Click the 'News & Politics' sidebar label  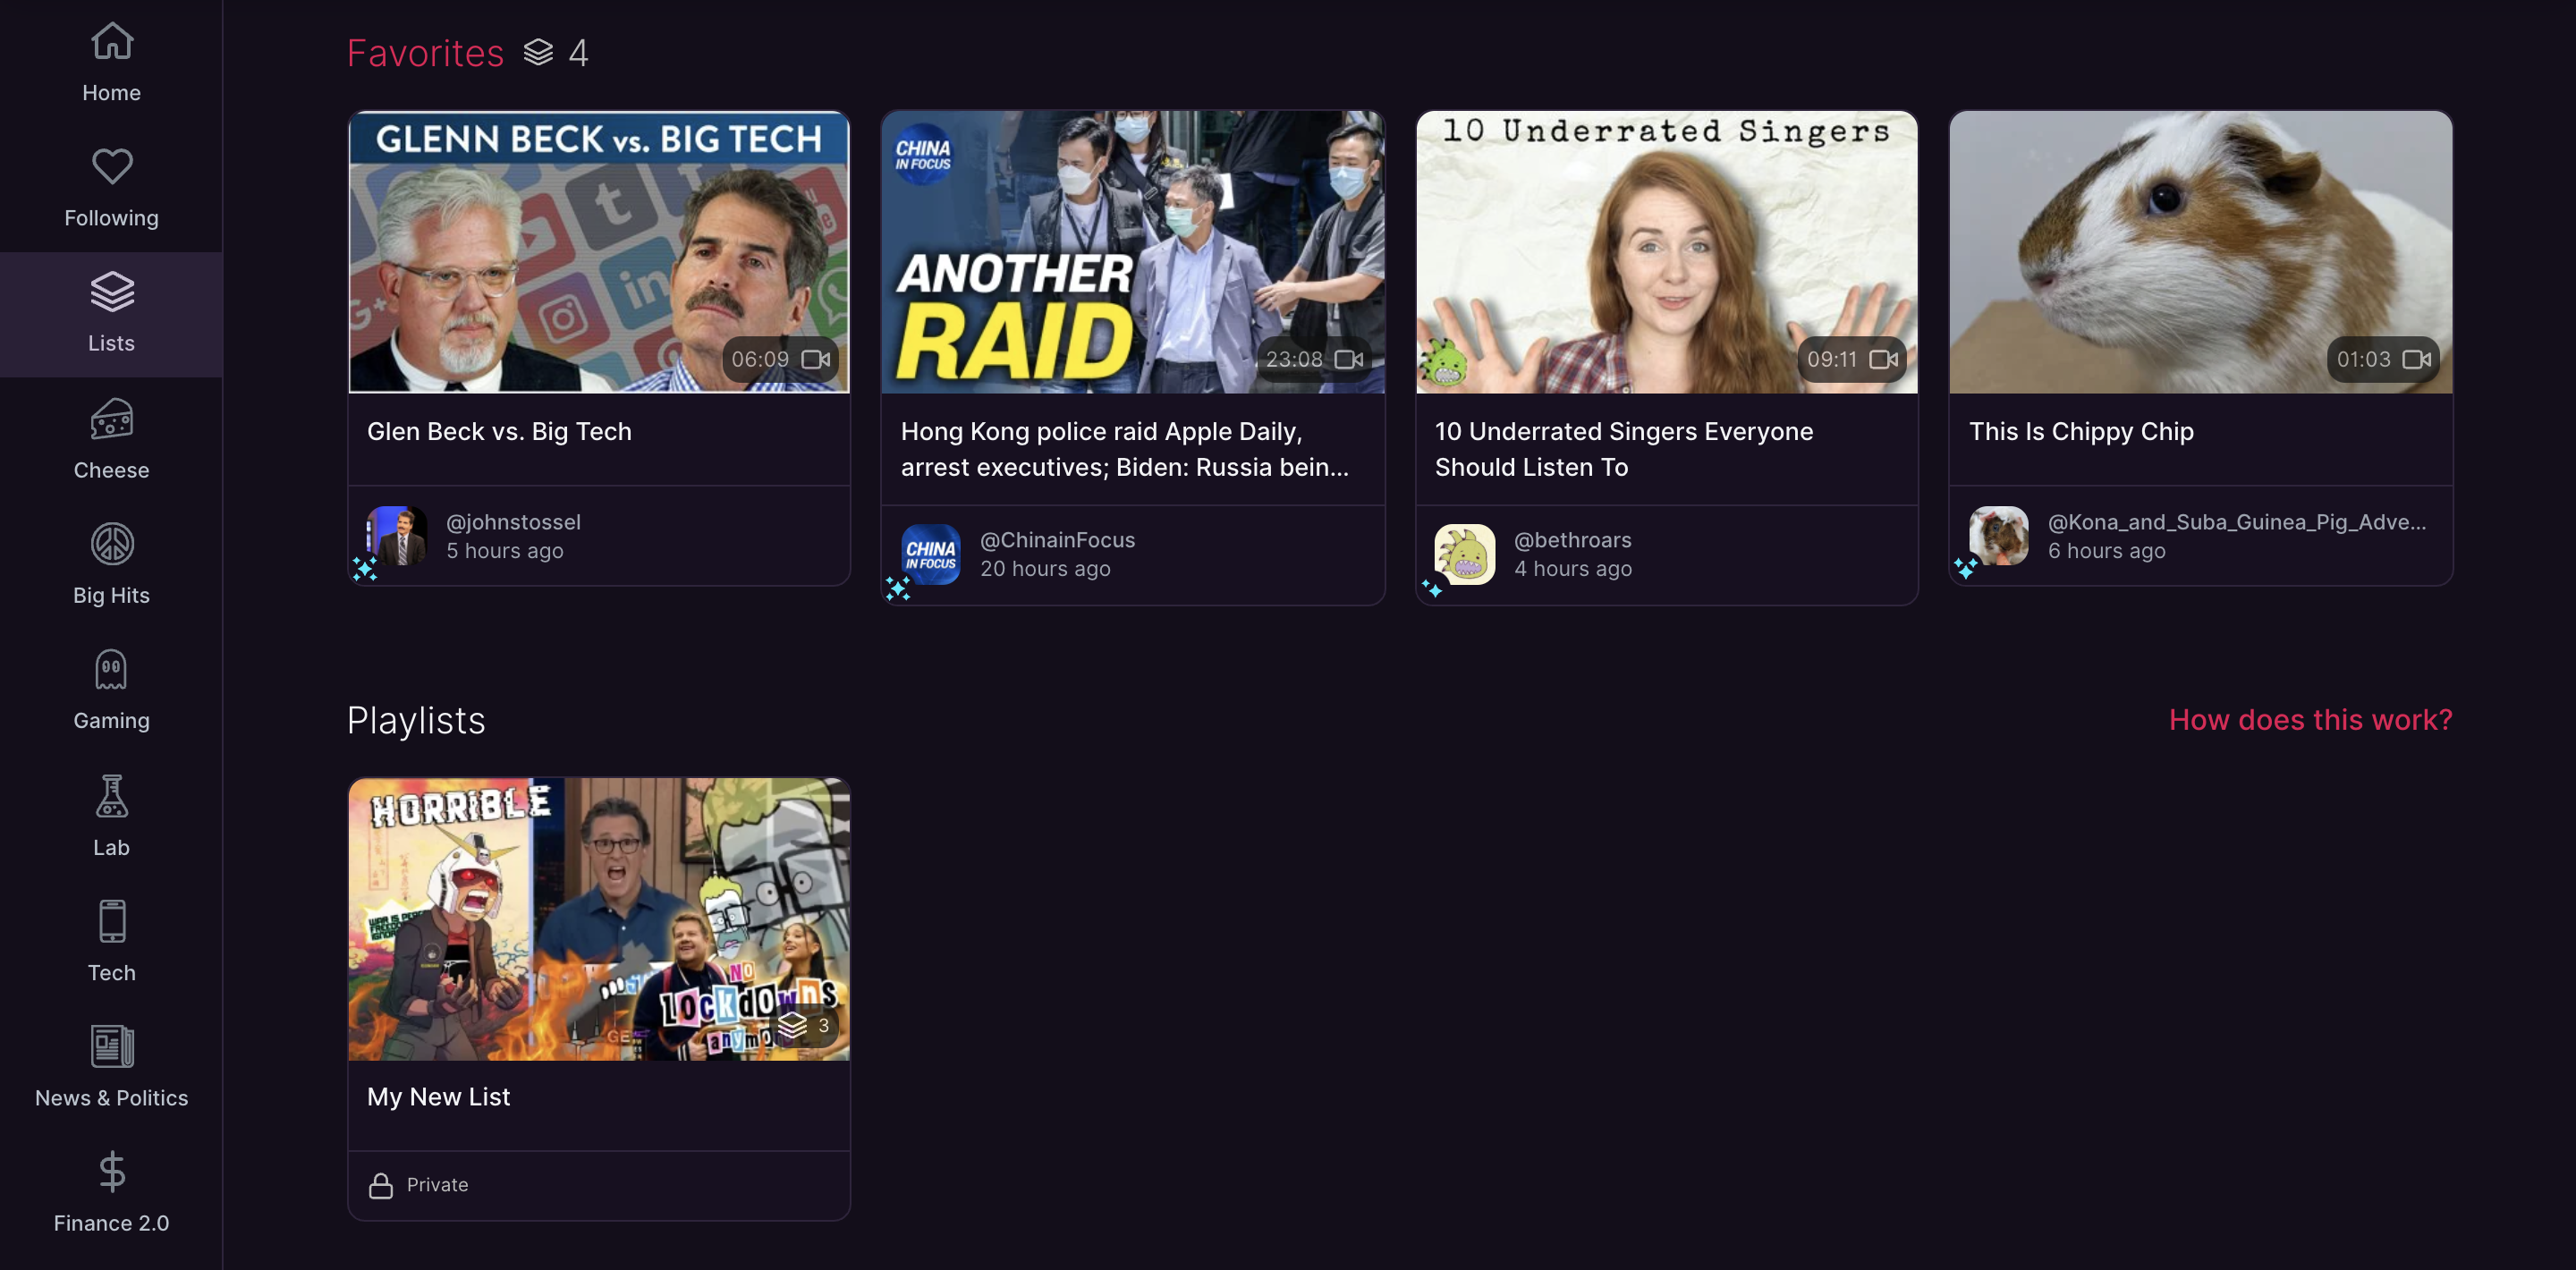tap(111, 1097)
